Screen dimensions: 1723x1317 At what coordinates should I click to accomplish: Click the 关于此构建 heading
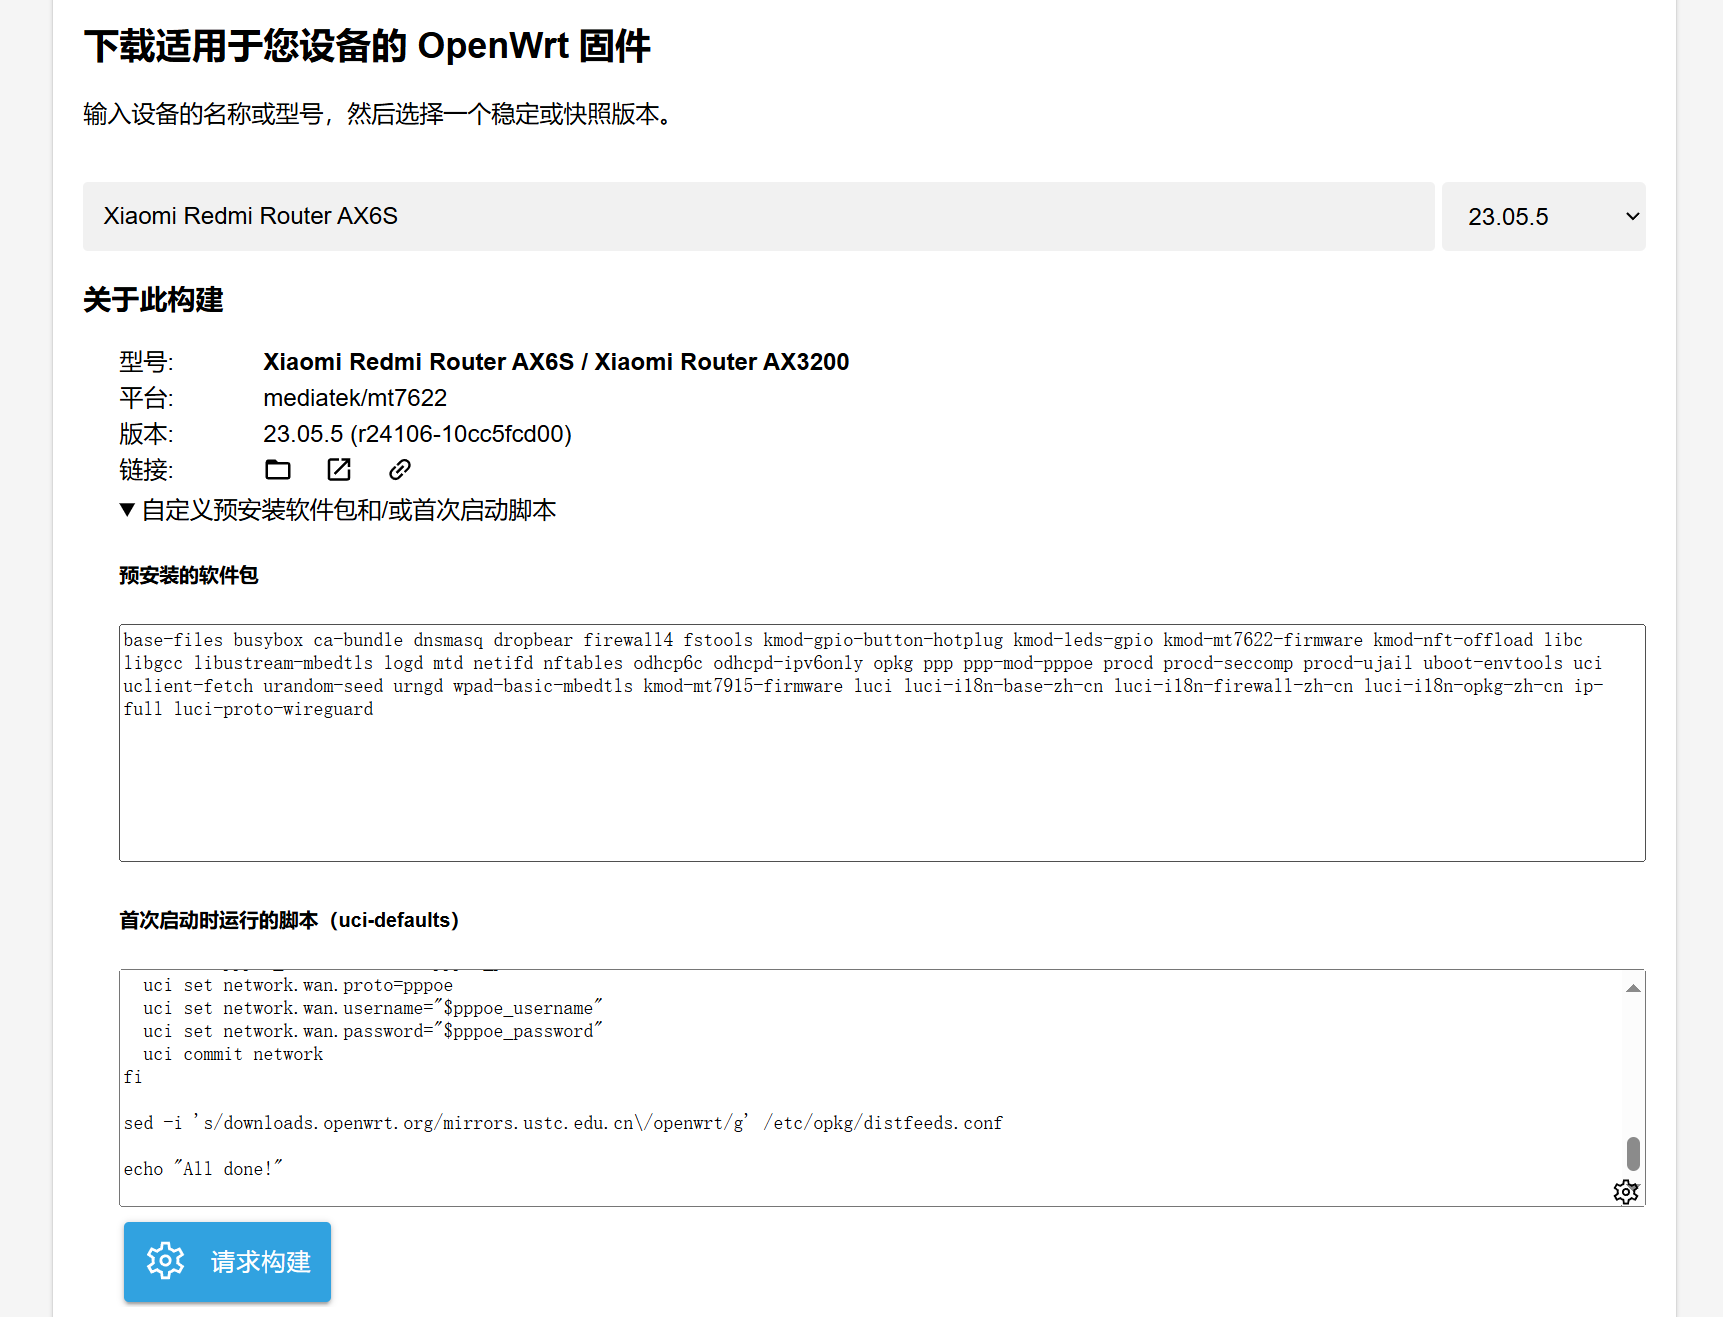pyautogui.click(x=153, y=300)
